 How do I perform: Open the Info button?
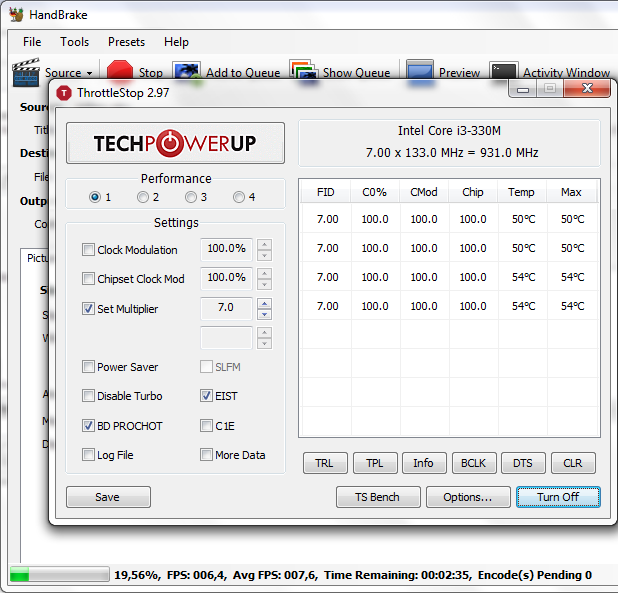pyautogui.click(x=424, y=463)
